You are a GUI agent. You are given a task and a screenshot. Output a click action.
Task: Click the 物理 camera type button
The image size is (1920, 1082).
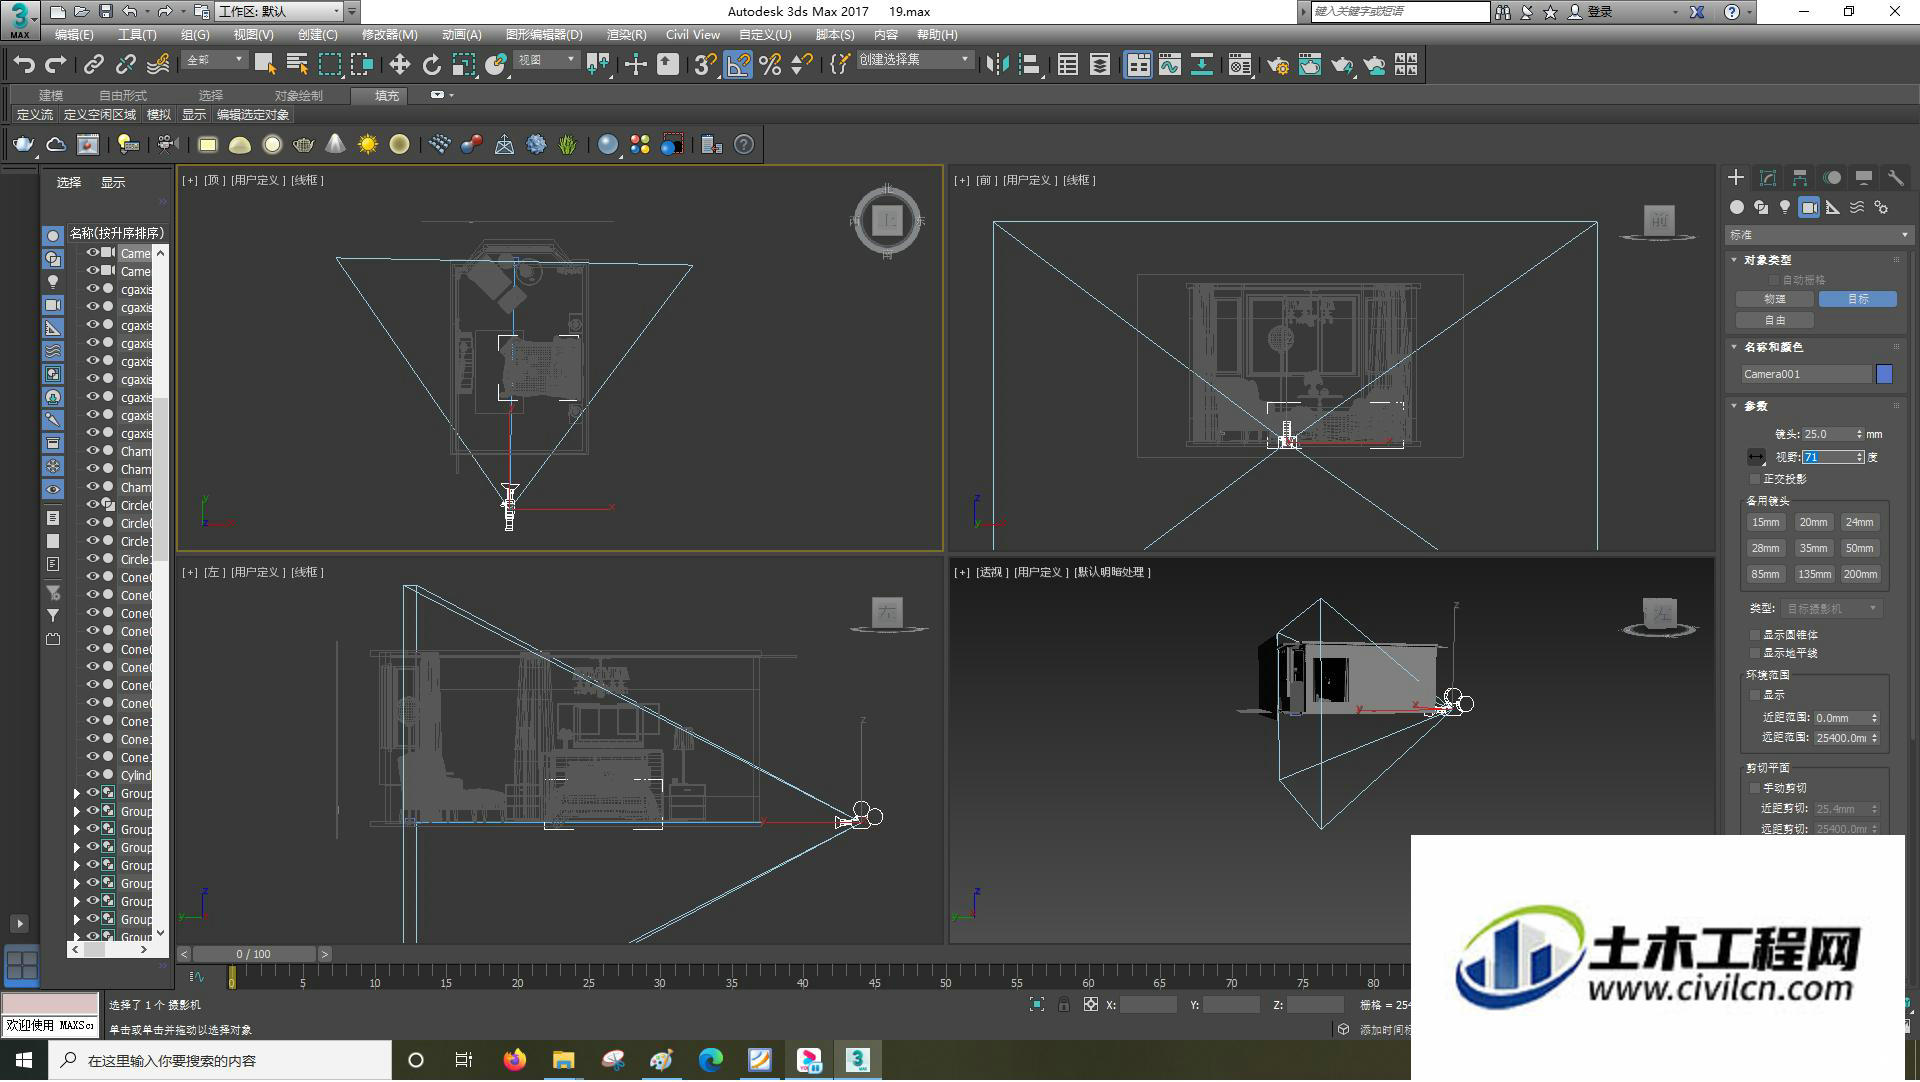[1774, 299]
